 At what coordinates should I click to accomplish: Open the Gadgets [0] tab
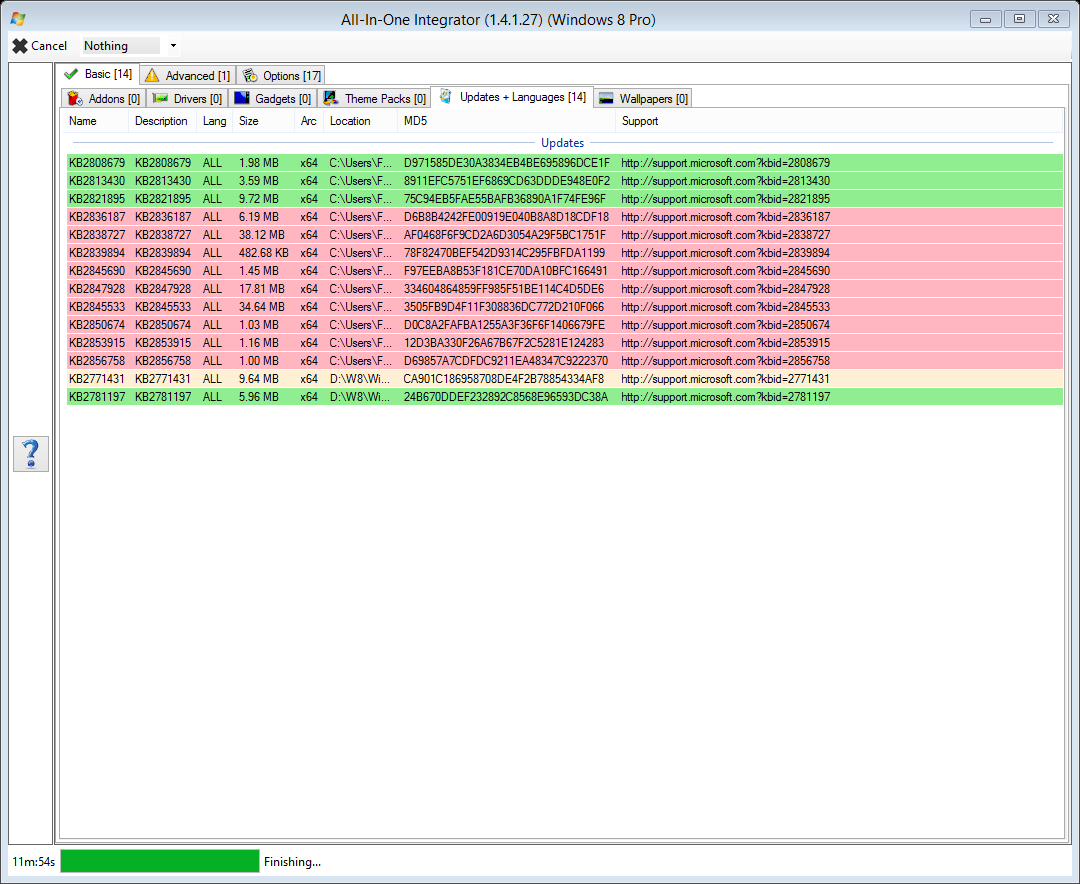click(x=273, y=99)
